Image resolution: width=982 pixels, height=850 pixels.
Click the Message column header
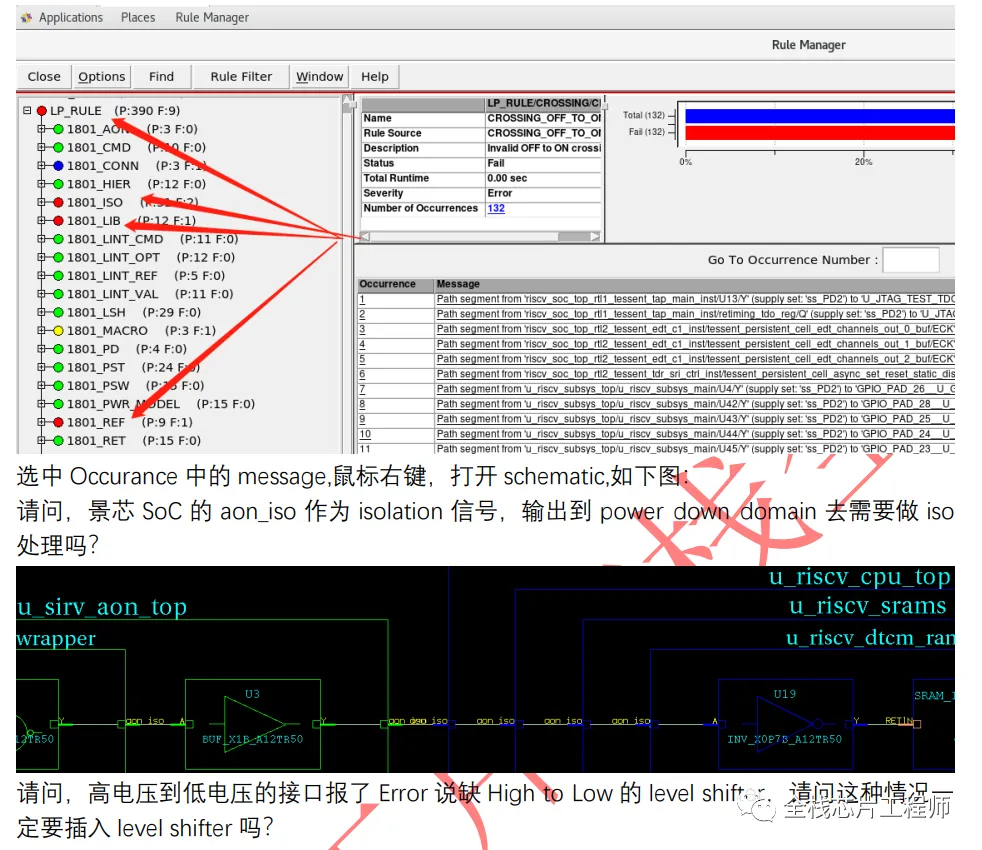pos(695,284)
